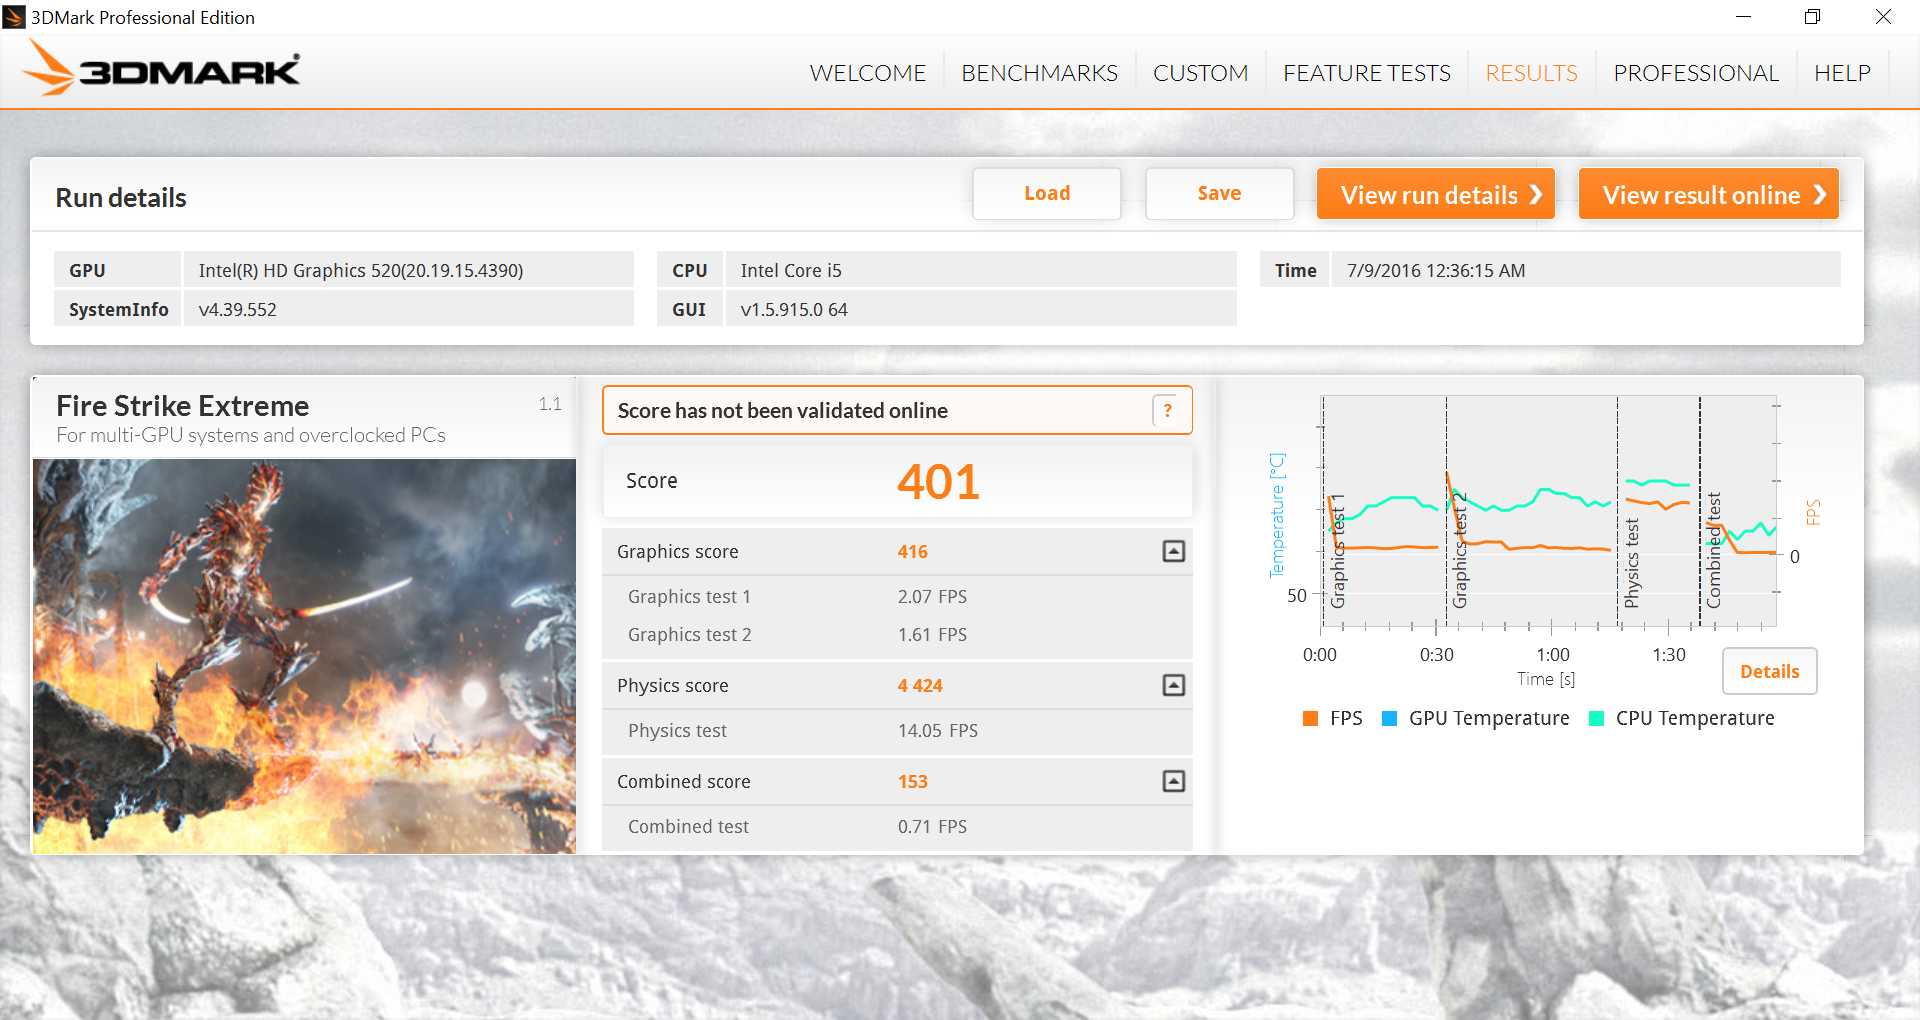This screenshot has width=1920, height=1020.
Task: Click the 1.61 FPS value
Action: tap(932, 634)
